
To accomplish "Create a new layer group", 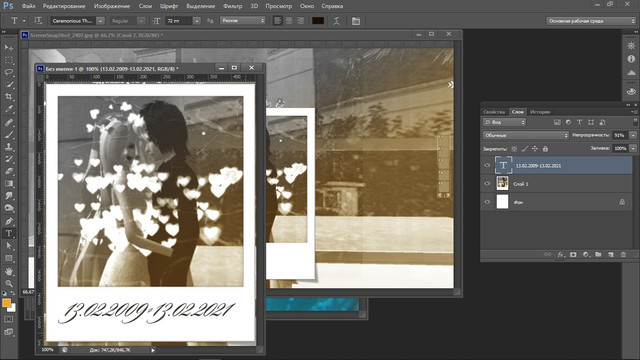I will tap(598, 254).
